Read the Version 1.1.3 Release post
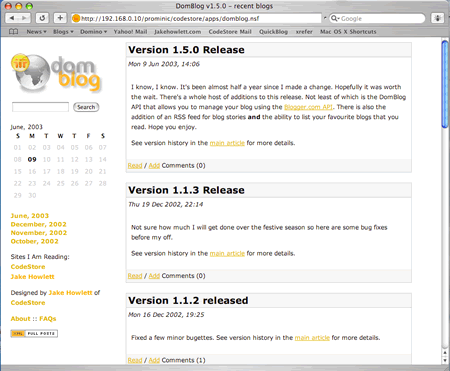The height and width of the screenshot is (371, 450). tap(135, 276)
